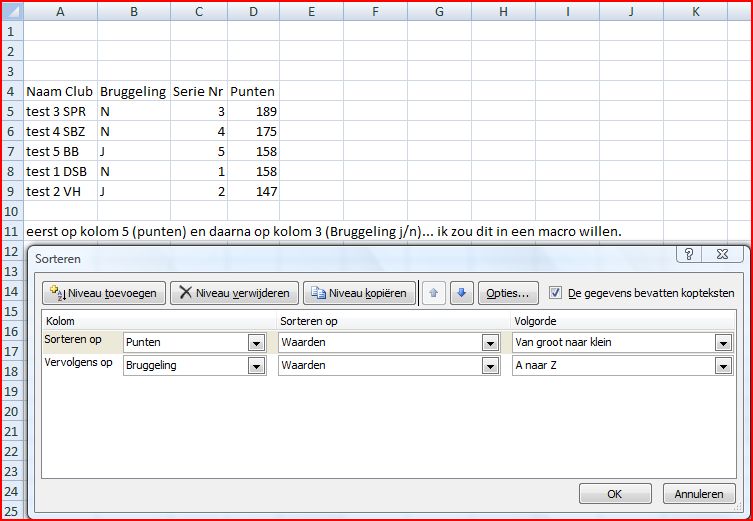Expand Waarden dropdown in Sorteren op row

(490, 343)
